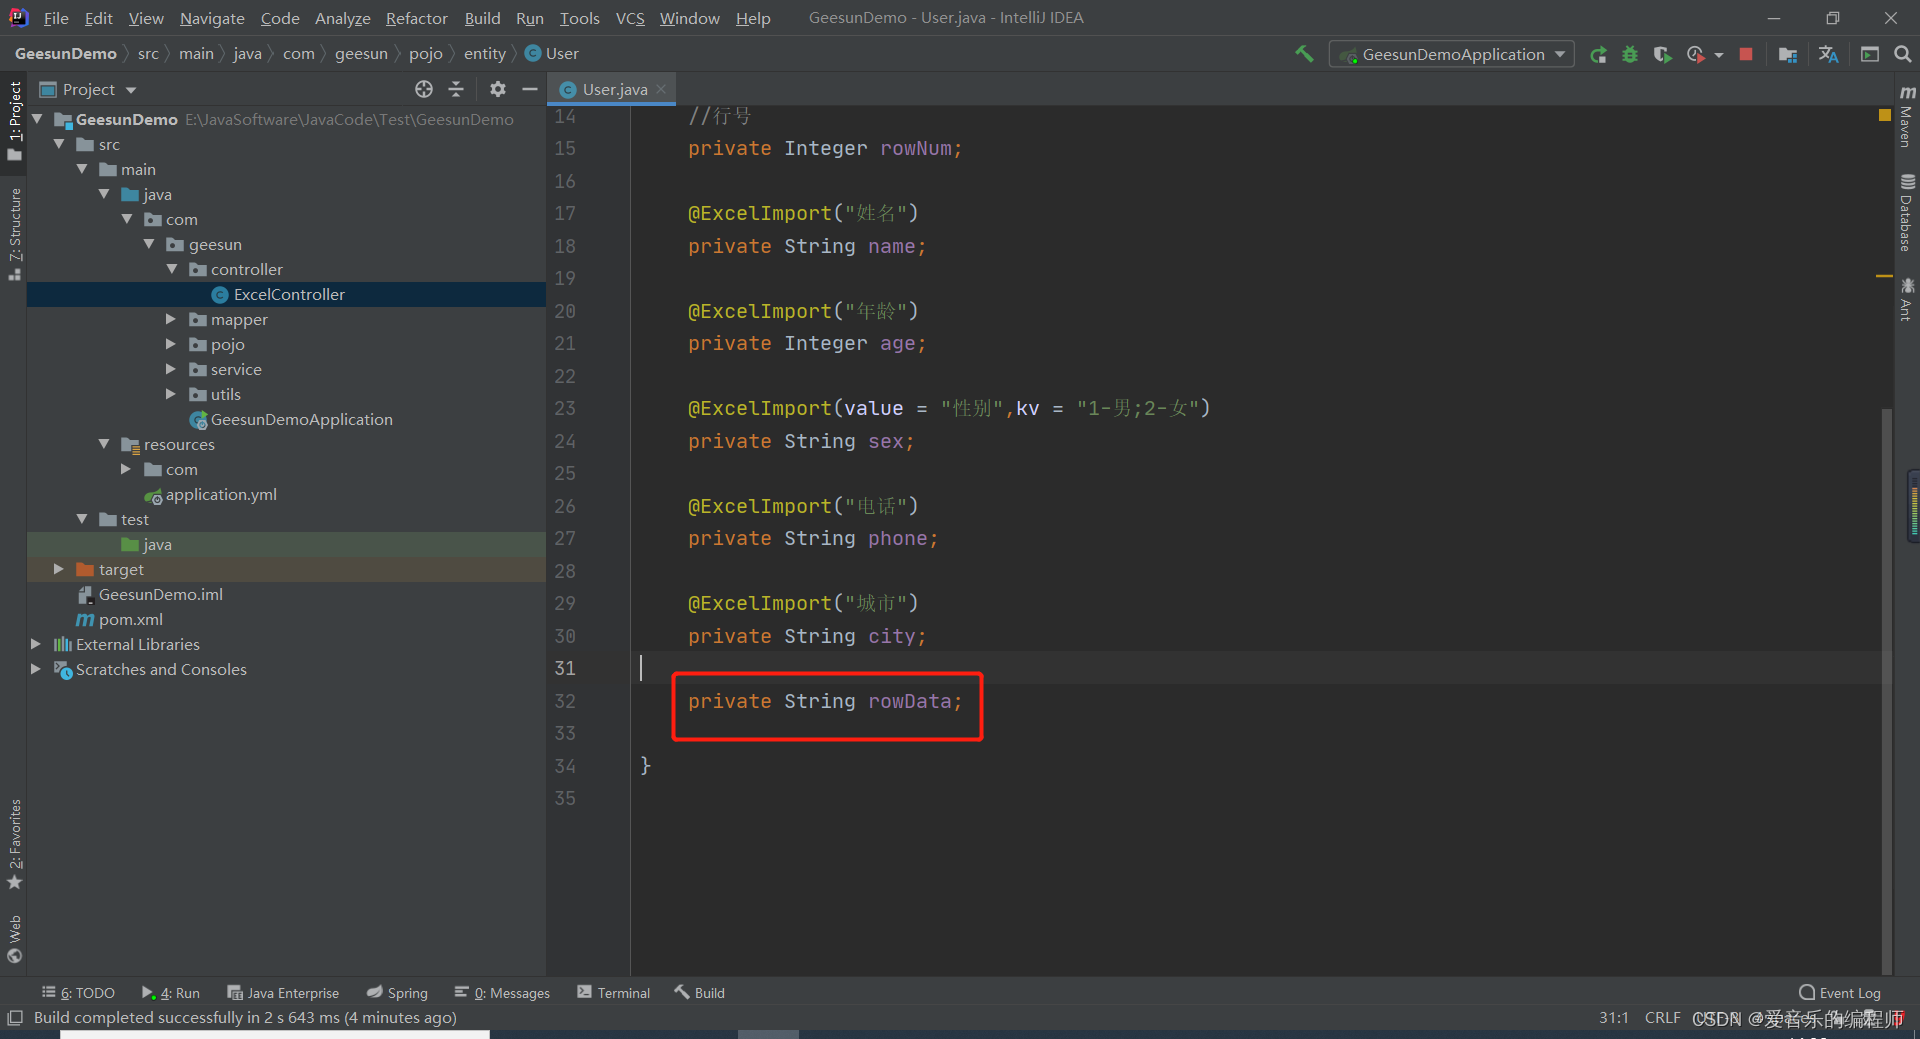Hide the Project tool window
The width and height of the screenshot is (1920, 1039).
coord(530,89)
